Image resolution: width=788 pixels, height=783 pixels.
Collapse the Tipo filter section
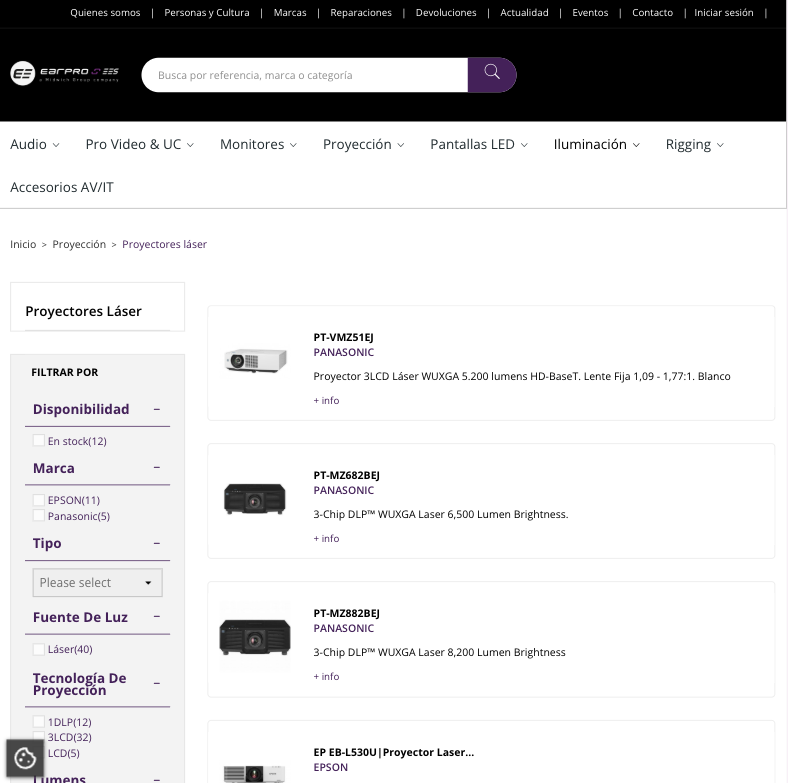coord(157,544)
